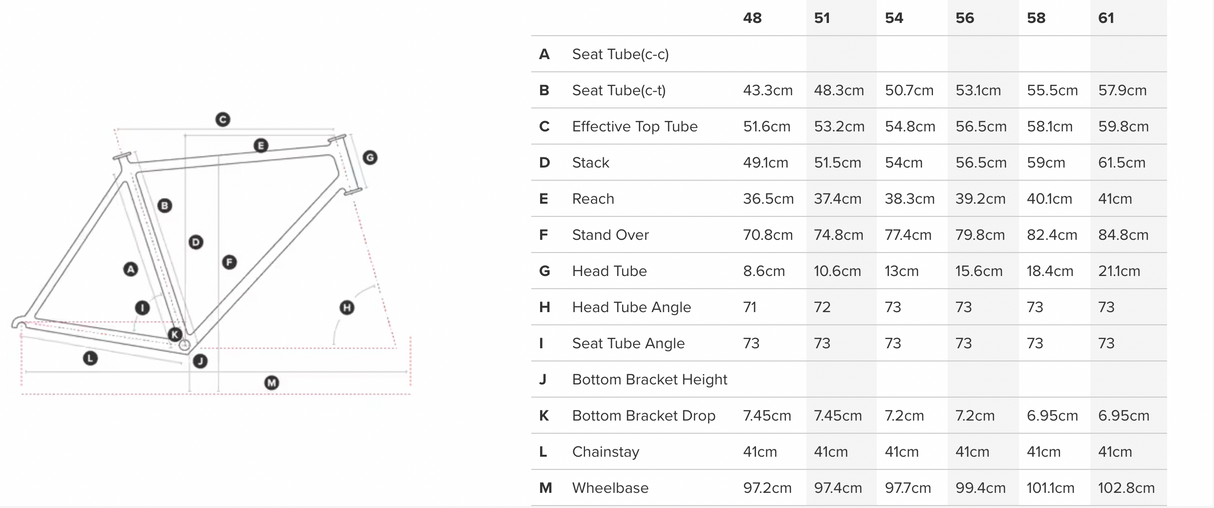This screenshot has height=508, width=1214.
Task: Click the H head angle marker
Action: pyautogui.click(x=347, y=307)
